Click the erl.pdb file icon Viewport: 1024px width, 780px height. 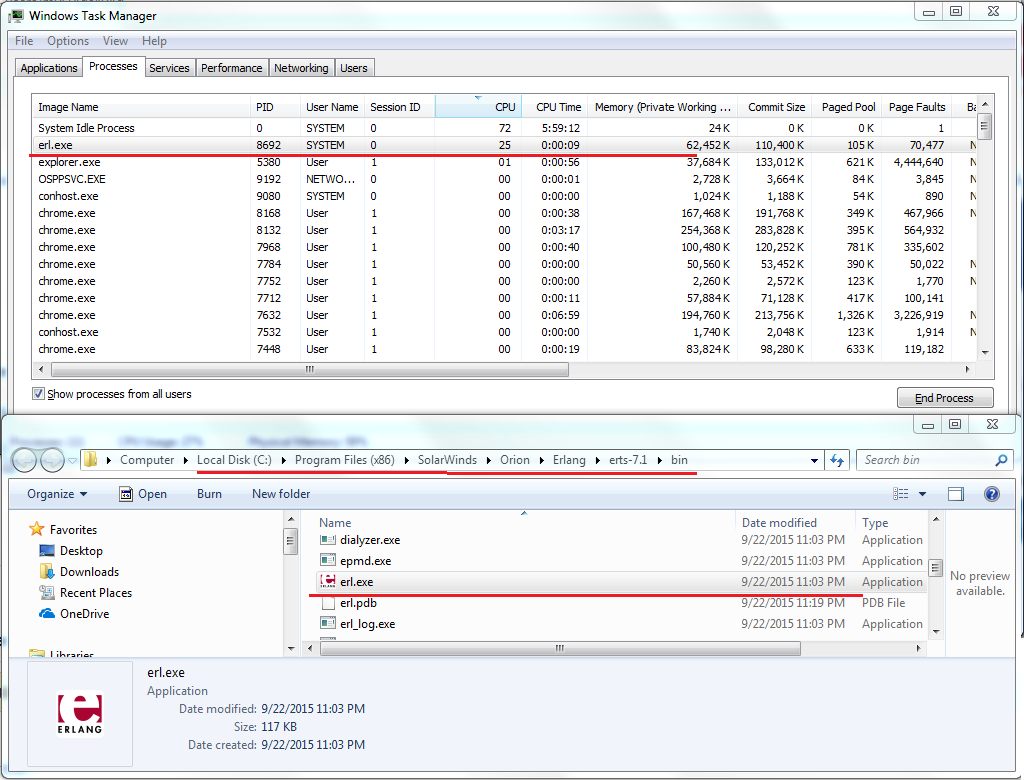328,602
